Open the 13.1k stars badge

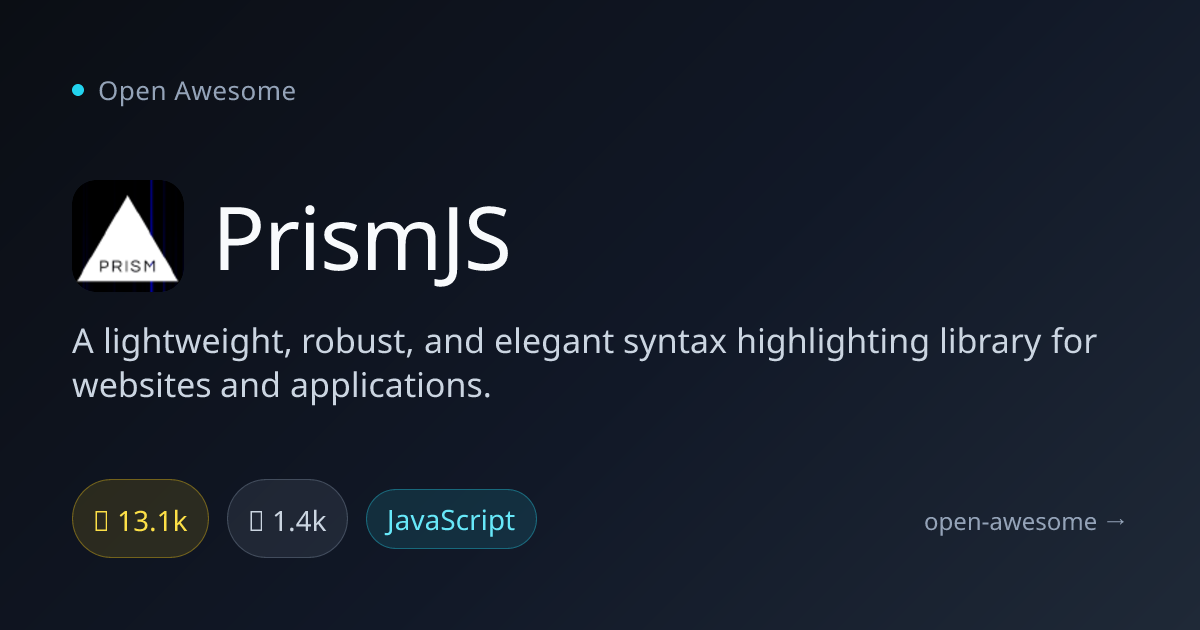pyautogui.click(x=140, y=519)
